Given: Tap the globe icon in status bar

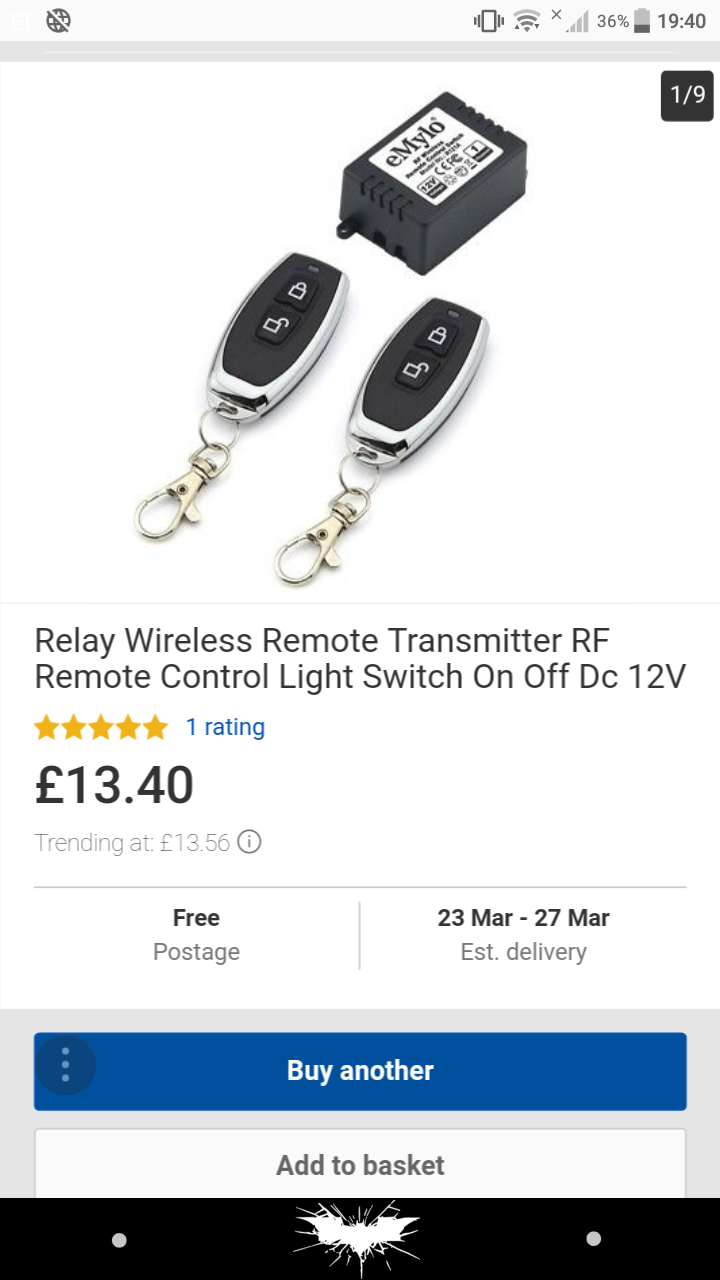Looking at the screenshot, I should [x=59, y=20].
